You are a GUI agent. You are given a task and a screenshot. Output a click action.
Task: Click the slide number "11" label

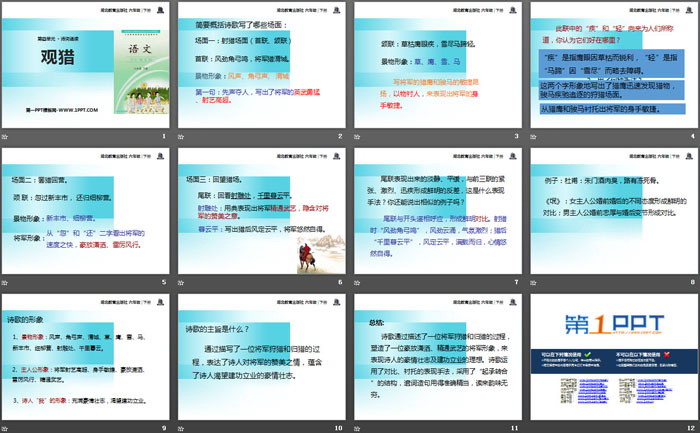(x=515, y=428)
